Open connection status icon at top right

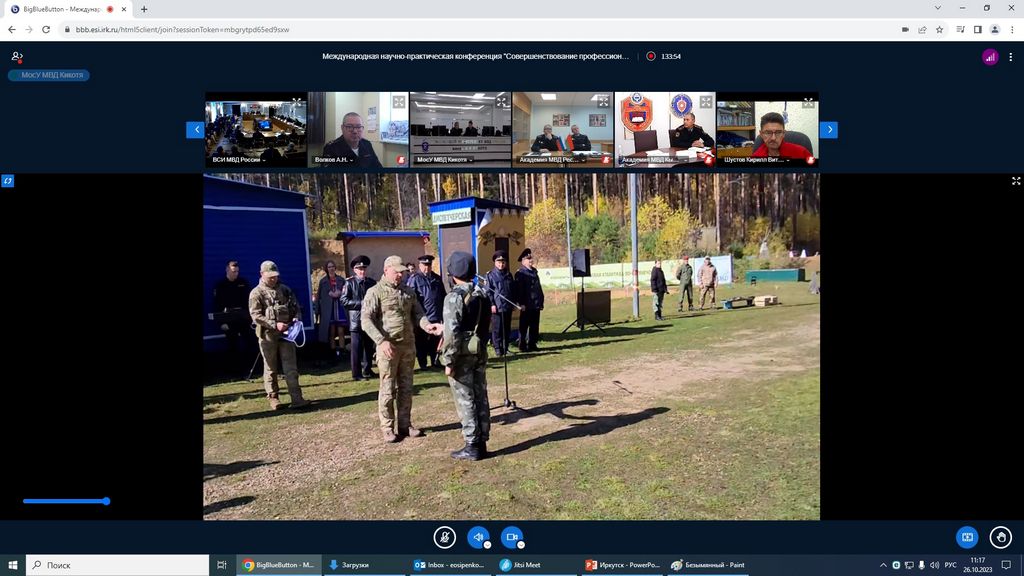990,57
